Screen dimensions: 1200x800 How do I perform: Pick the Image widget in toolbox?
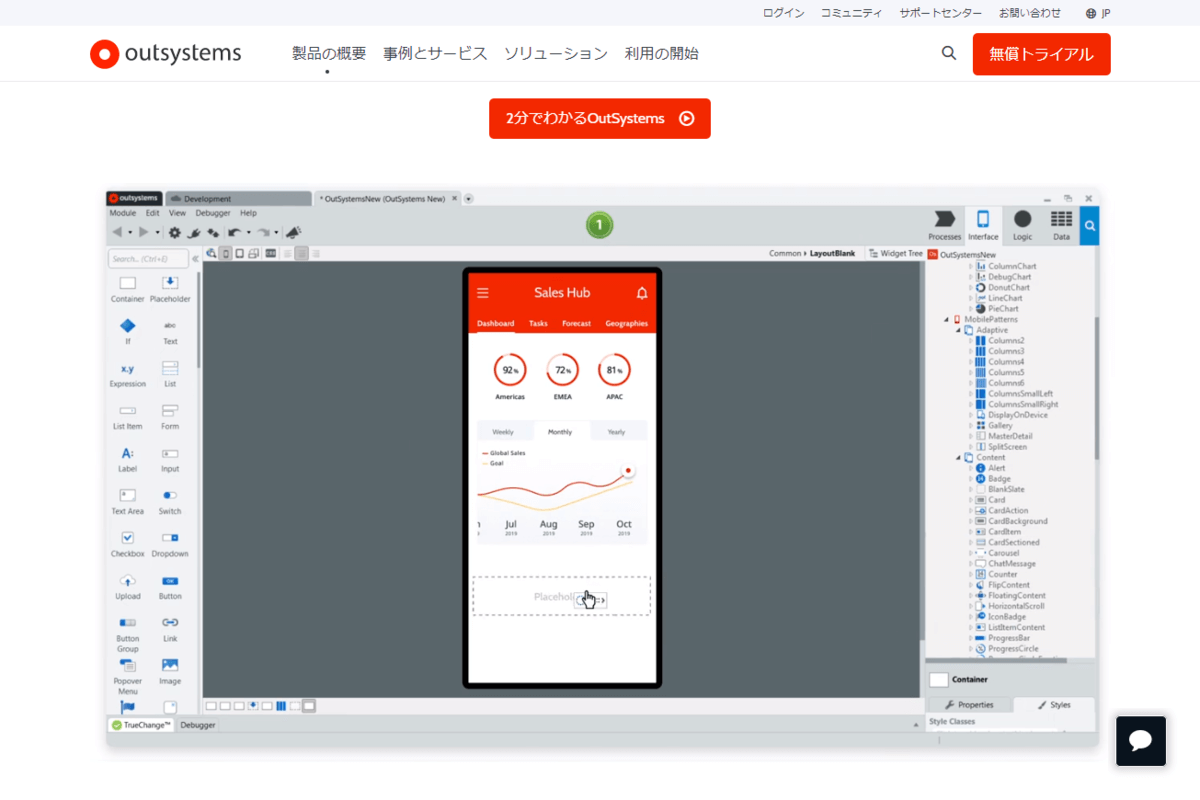(x=170, y=672)
